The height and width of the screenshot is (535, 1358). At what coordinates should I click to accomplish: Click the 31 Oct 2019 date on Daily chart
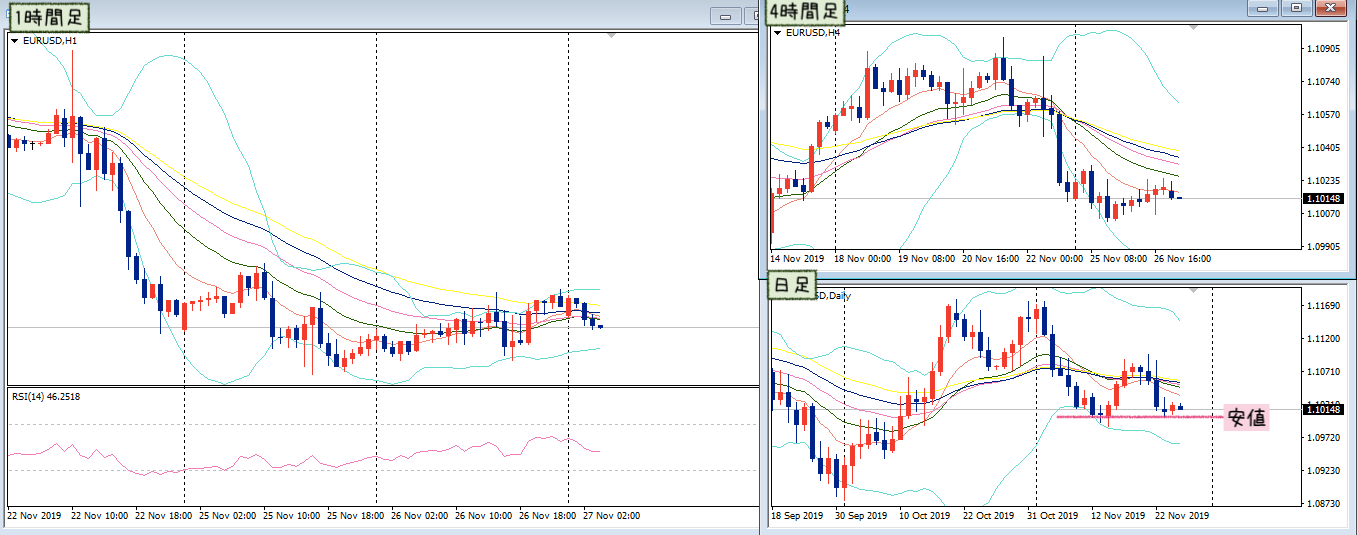(x=1053, y=516)
